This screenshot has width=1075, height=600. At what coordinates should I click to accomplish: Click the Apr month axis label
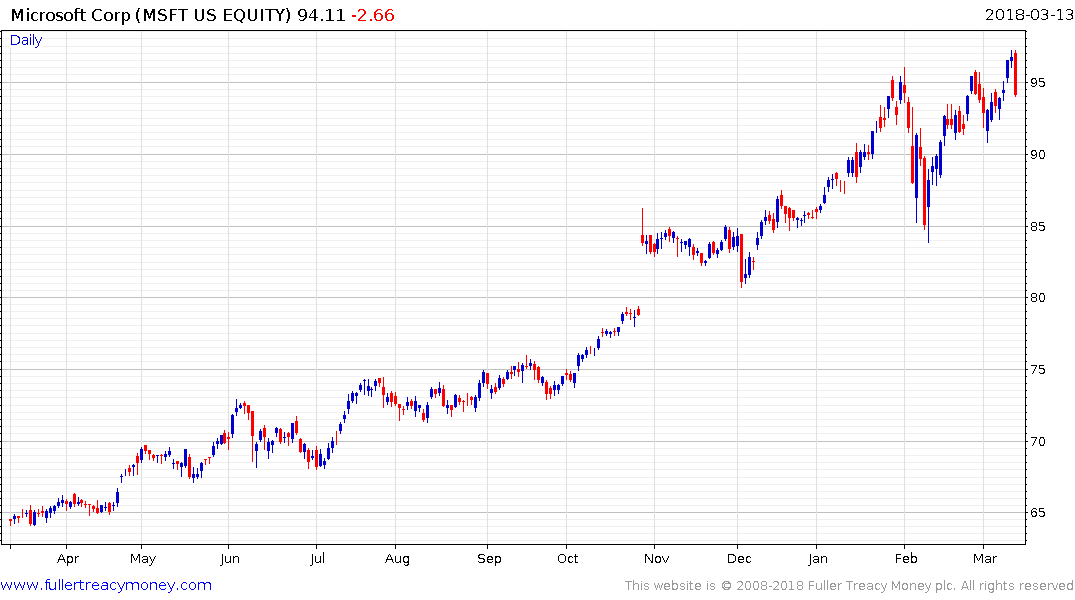(x=68, y=559)
